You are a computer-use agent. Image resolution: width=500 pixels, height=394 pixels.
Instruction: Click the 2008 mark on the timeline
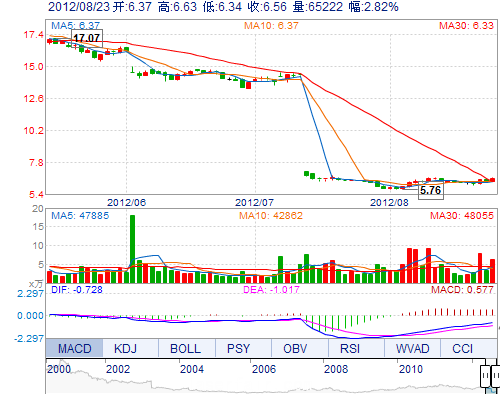pyautogui.click(x=336, y=369)
